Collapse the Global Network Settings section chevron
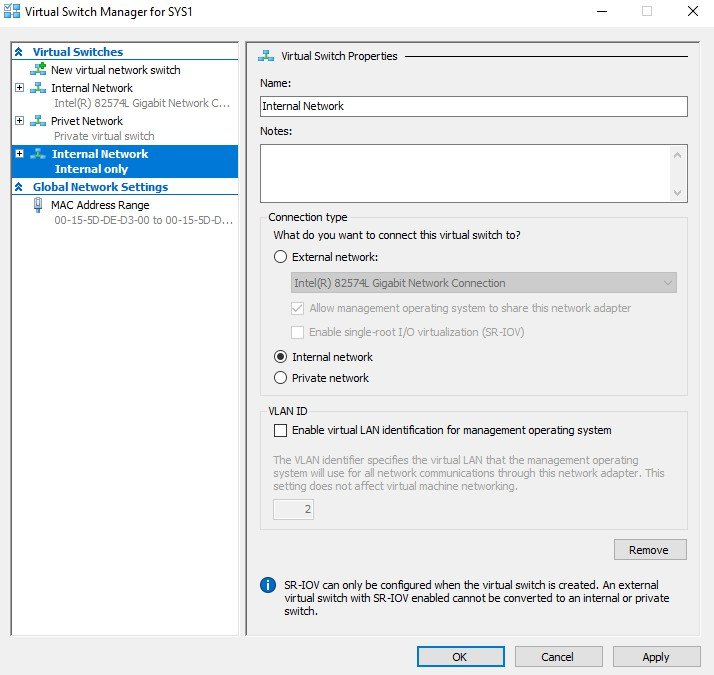Image resolution: width=714 pixels, height=675 pixels. 19,187
